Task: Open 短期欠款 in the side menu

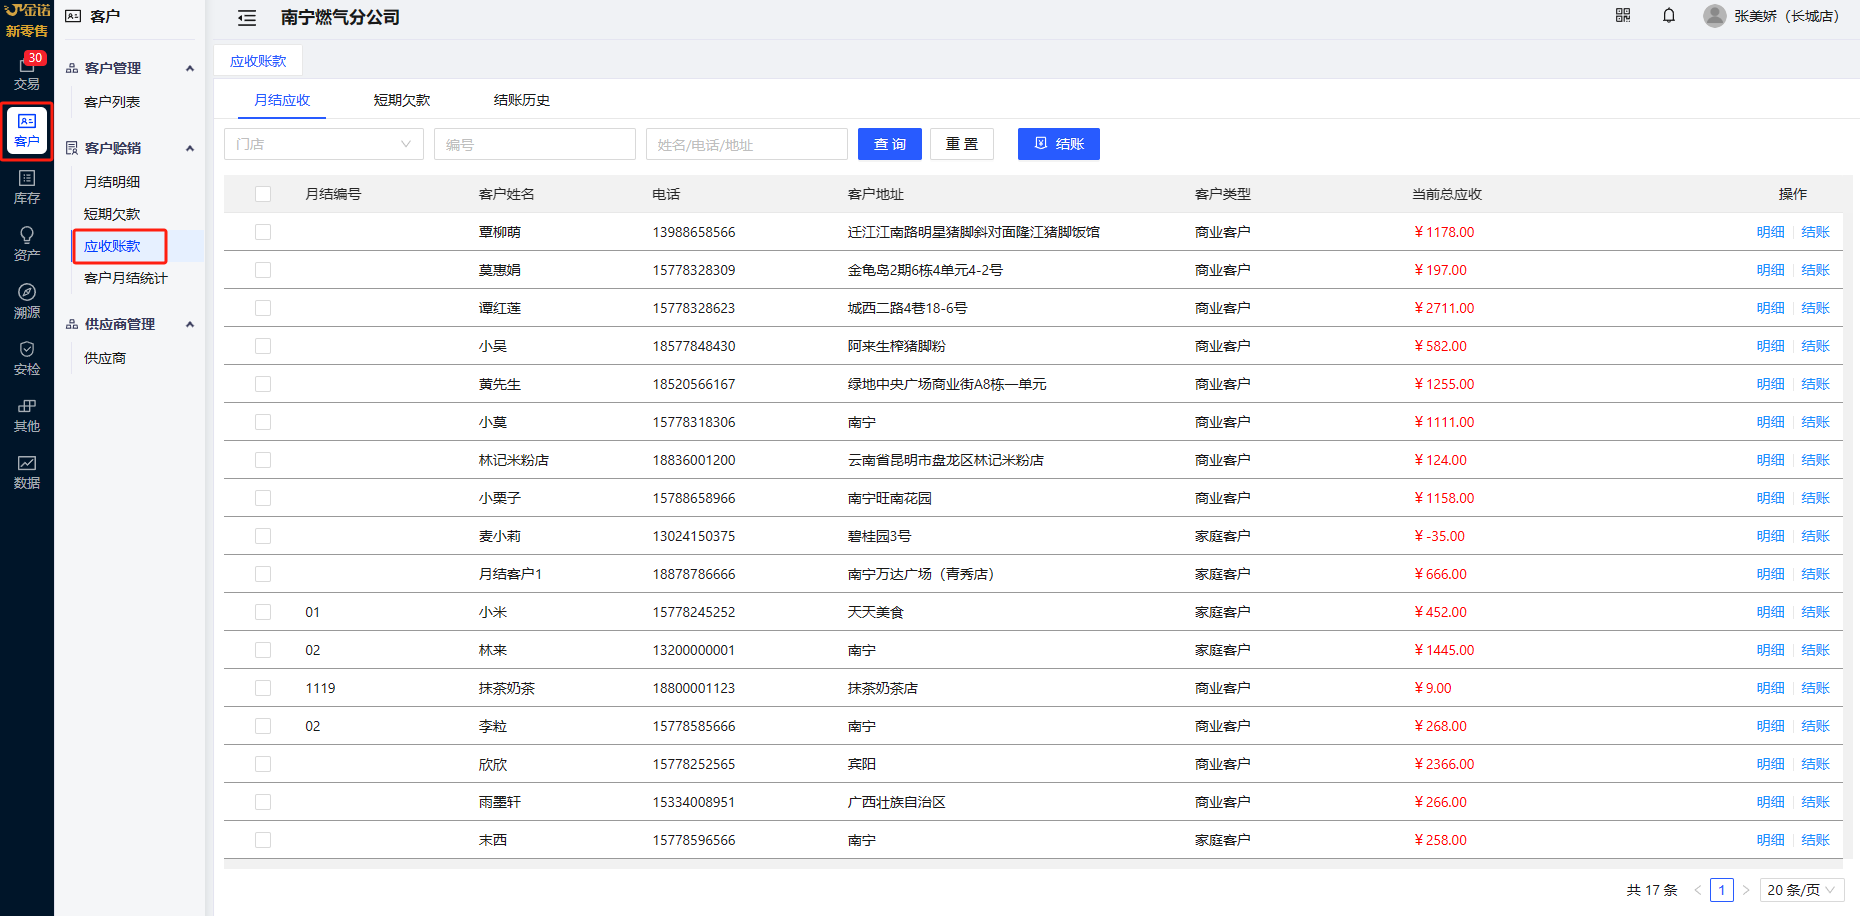Action: click(x=112, y=214)
